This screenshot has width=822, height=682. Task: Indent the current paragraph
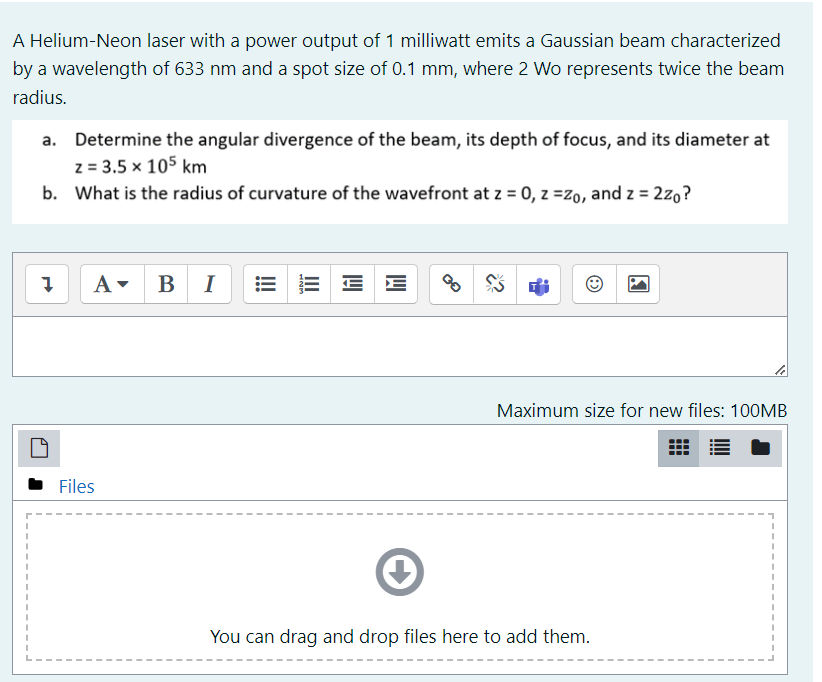pyautogui.click(x=396, y=284)
